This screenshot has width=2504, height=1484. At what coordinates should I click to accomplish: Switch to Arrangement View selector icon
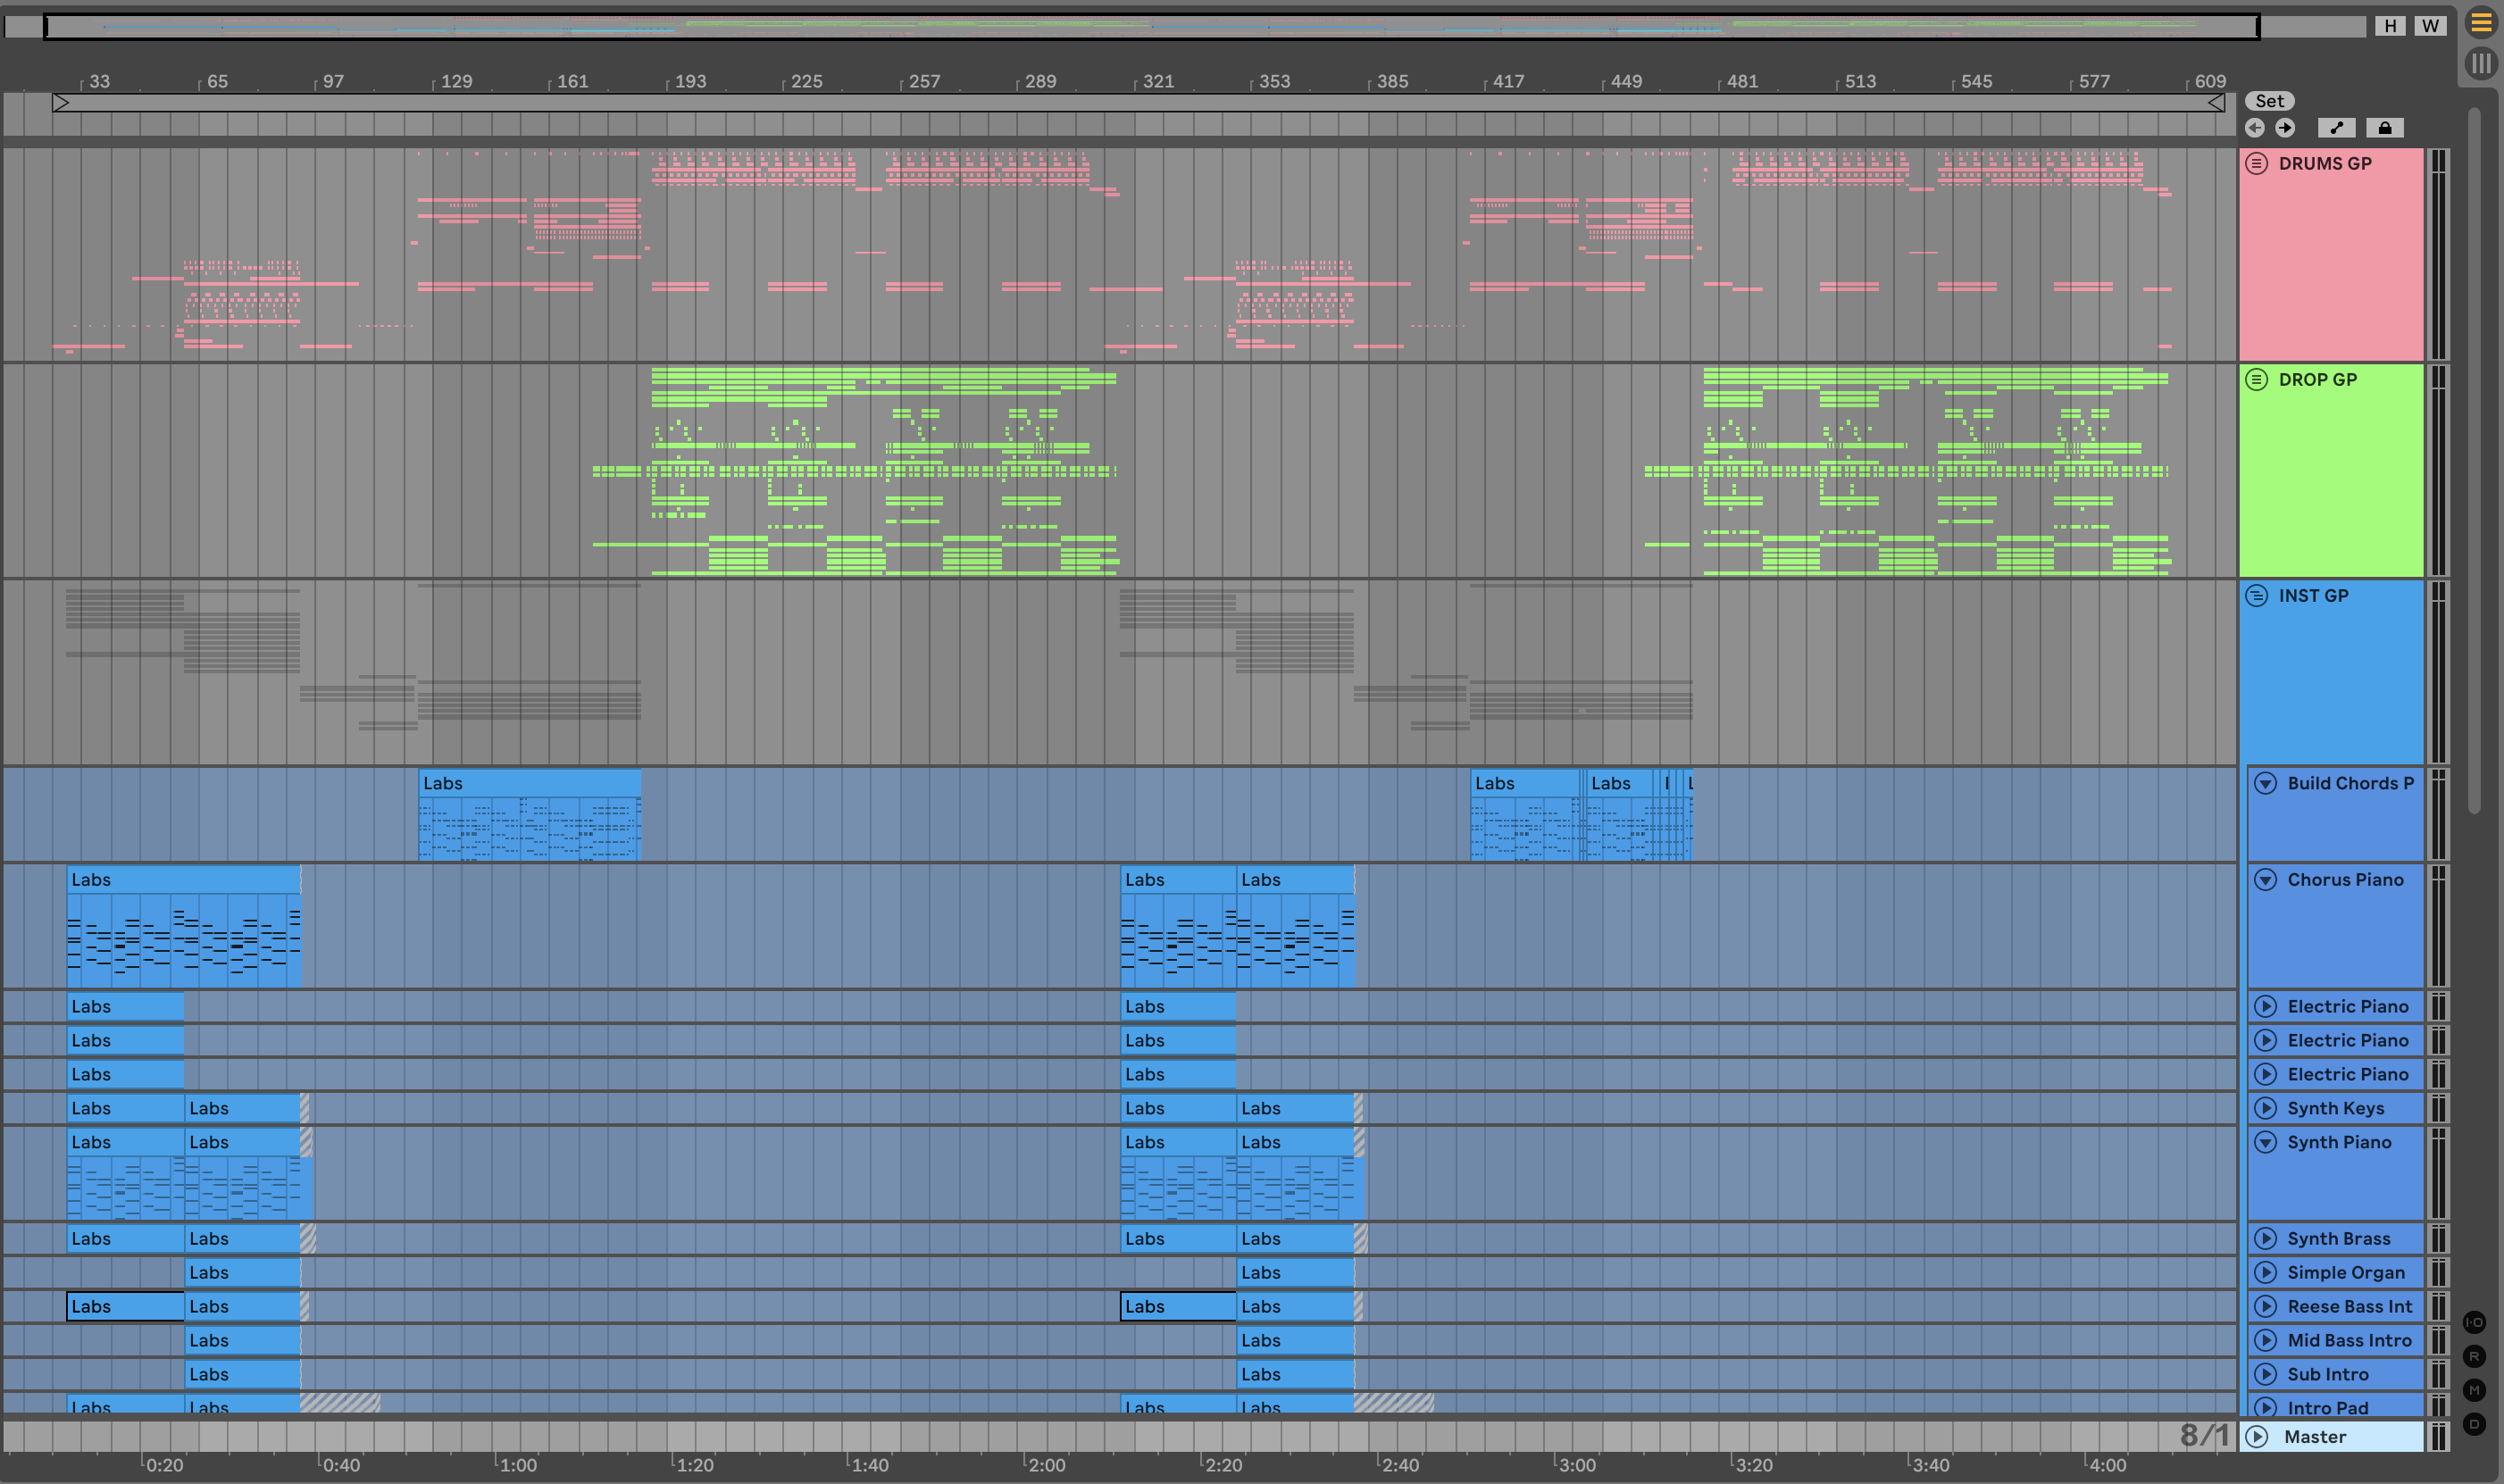[x=2481, y=22]
